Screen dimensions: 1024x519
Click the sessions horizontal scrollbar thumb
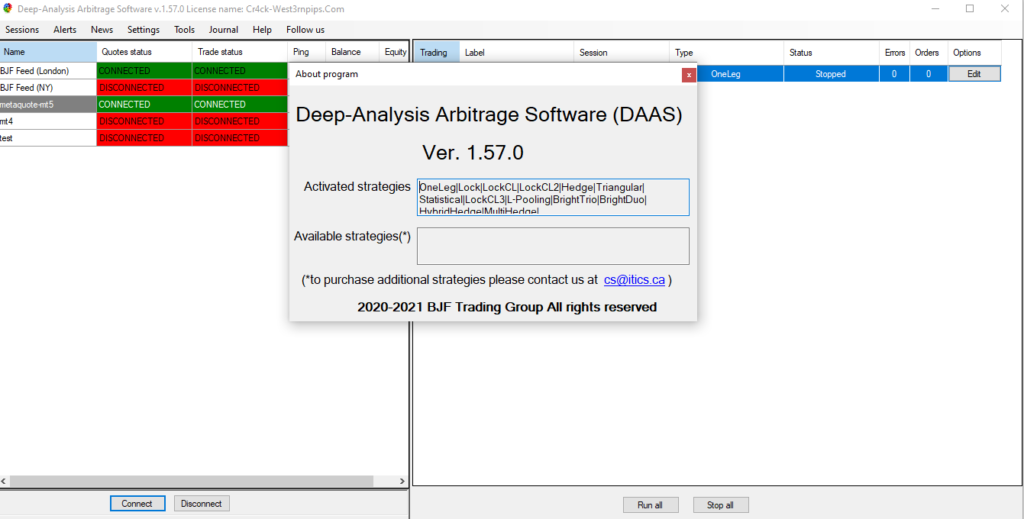pos(191,481)
